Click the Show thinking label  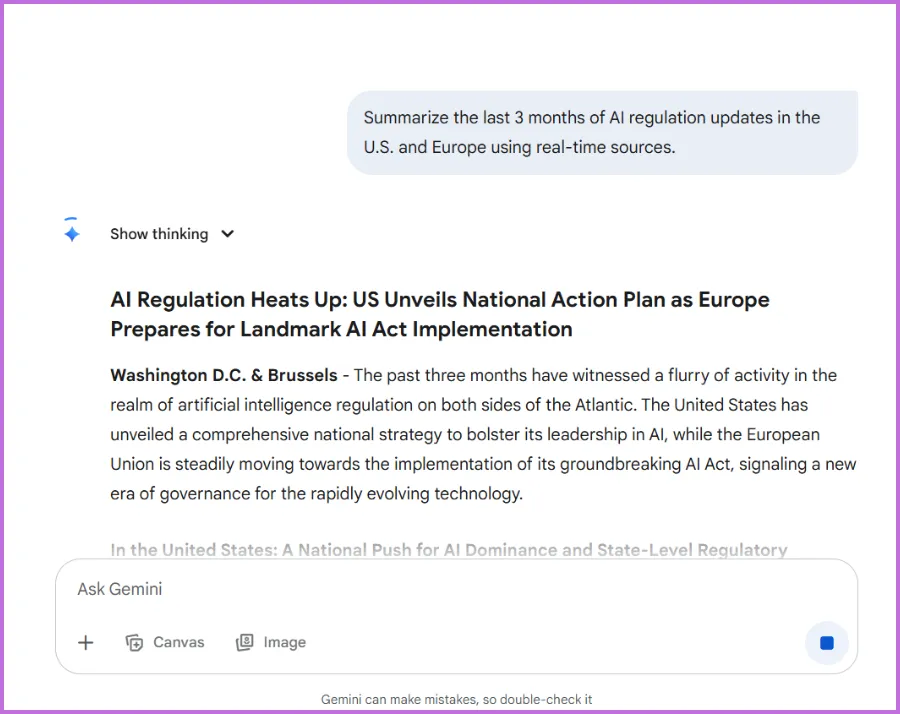(159, 234)
